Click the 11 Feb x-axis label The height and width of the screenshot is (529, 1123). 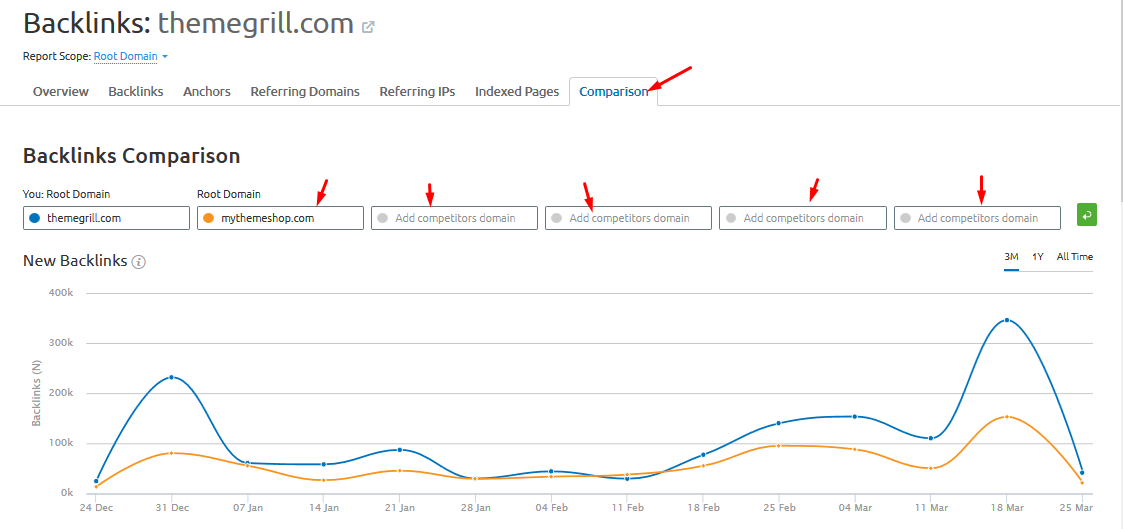point(627,508)
